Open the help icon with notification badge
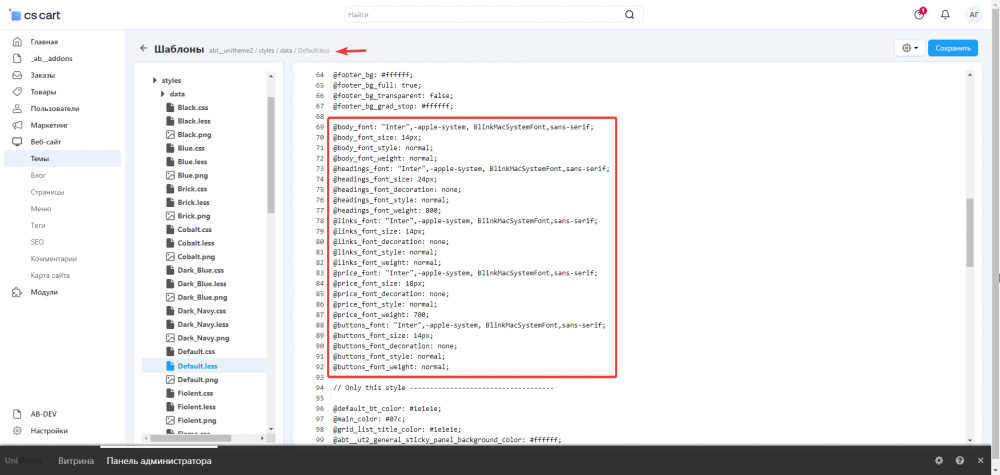The width and height of the screenshot is (1000, 475). 919,15
